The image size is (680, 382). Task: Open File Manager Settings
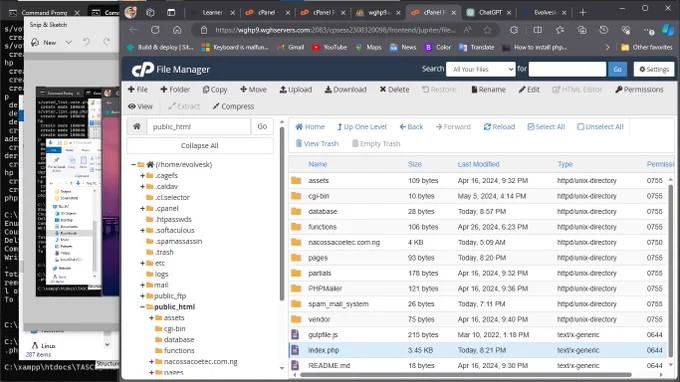(654, 69)
